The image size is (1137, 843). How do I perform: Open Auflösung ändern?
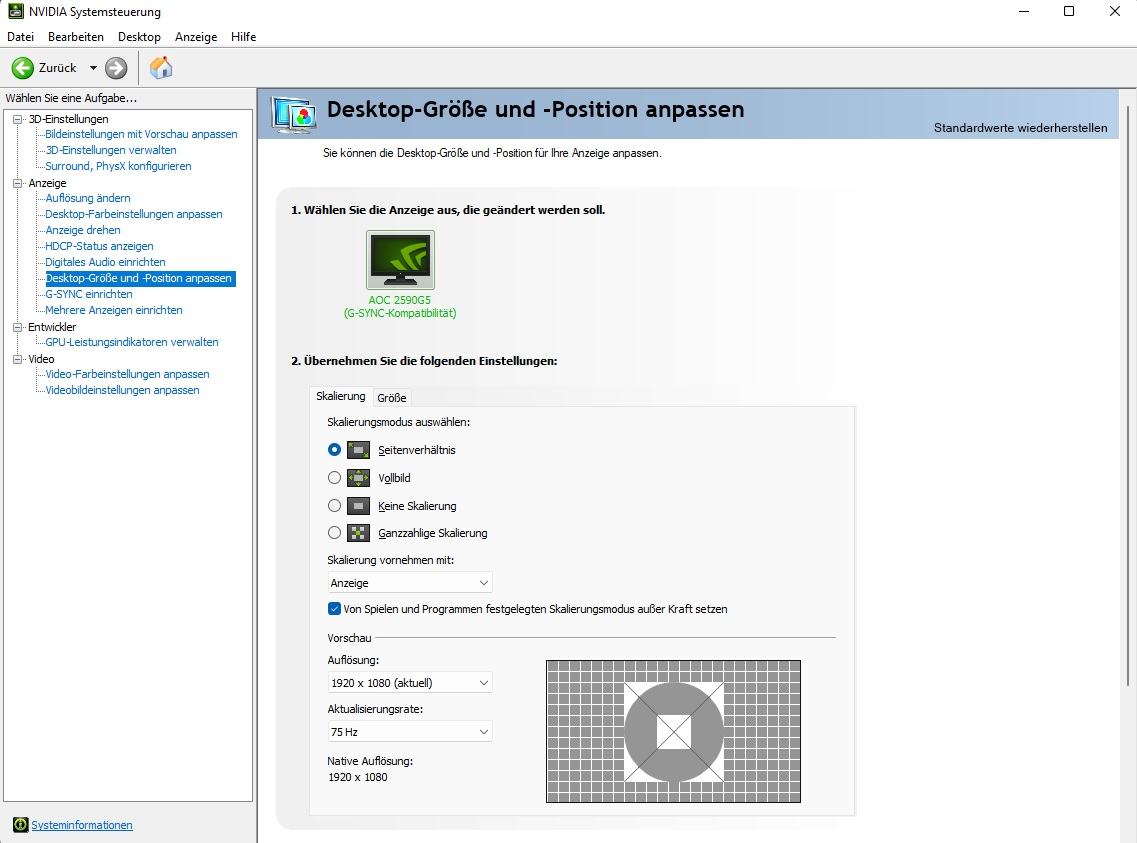(x=88, y=198)
